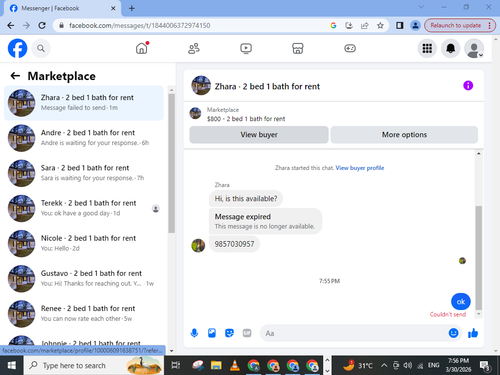Screen dimensions: 500x375
Task: Open the tab search chevron
Action: [421, 7]
